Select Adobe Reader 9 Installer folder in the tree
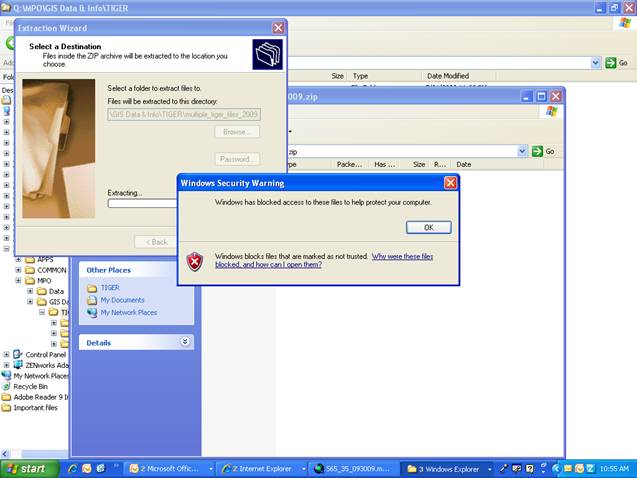The height and width of the screenshot is (478, 637). coord(41,397)
